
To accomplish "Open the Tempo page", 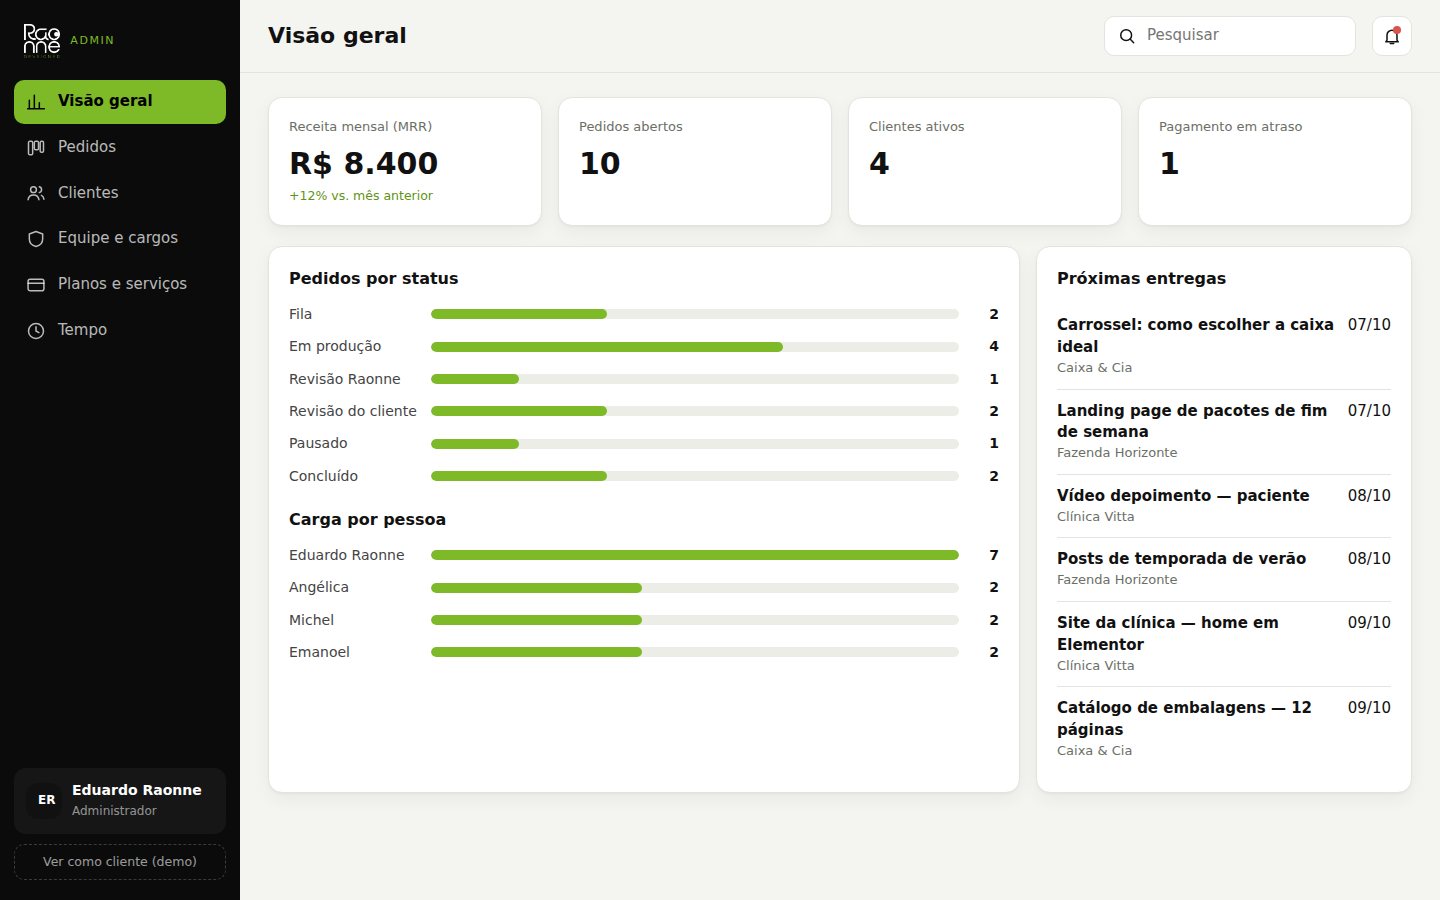I will 120,330.
